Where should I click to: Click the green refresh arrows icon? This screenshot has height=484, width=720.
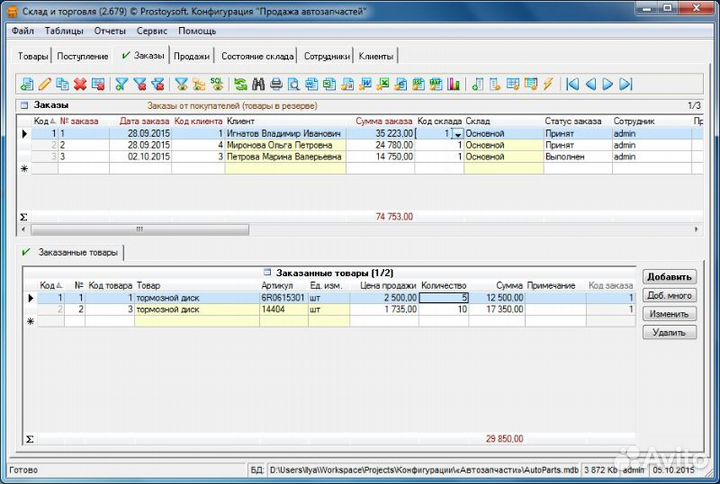click(240, 84)
